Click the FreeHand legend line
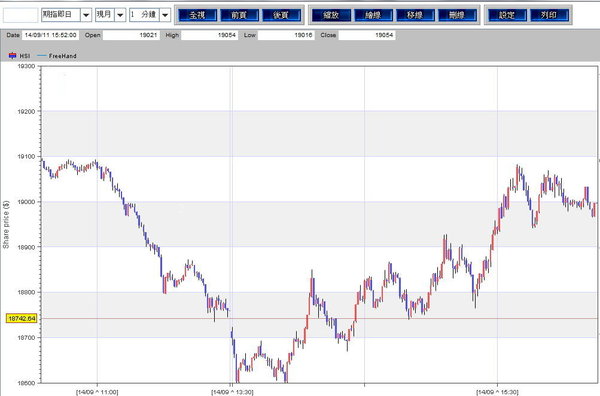Viewport: 600px width, 396px height. [x=42, y=56]
